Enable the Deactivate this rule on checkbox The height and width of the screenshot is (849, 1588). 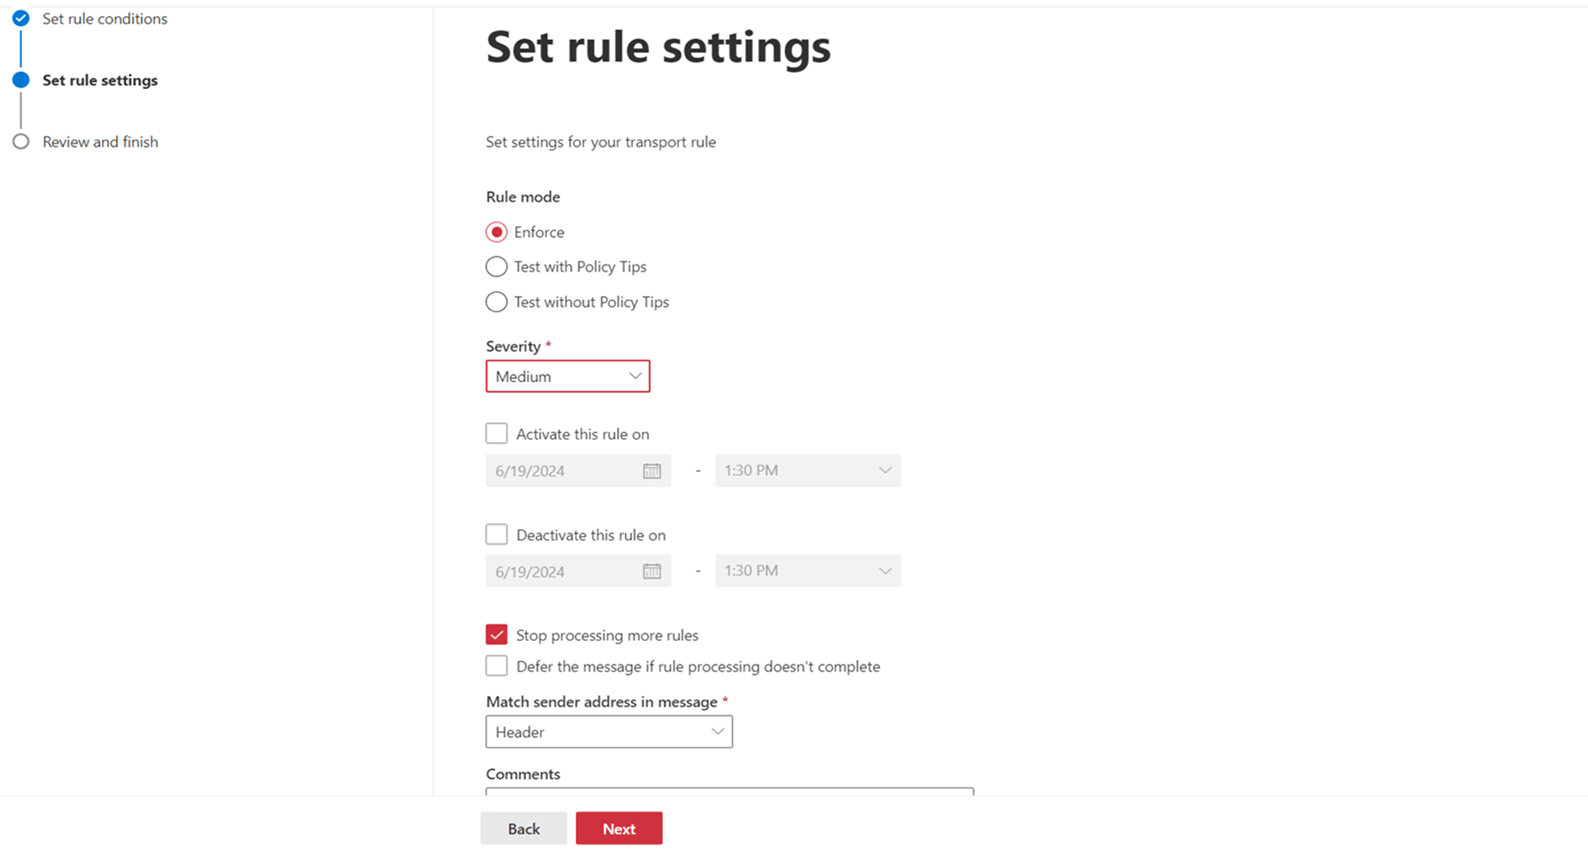(496, 533)
